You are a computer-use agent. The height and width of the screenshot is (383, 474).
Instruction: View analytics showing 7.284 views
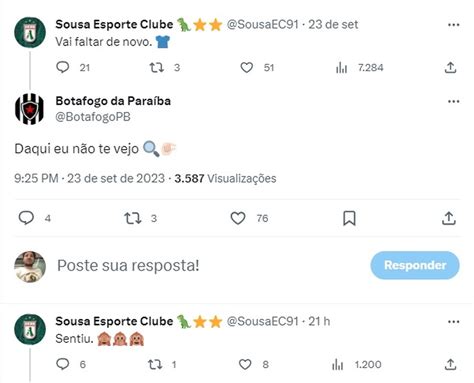click(342, 68)
